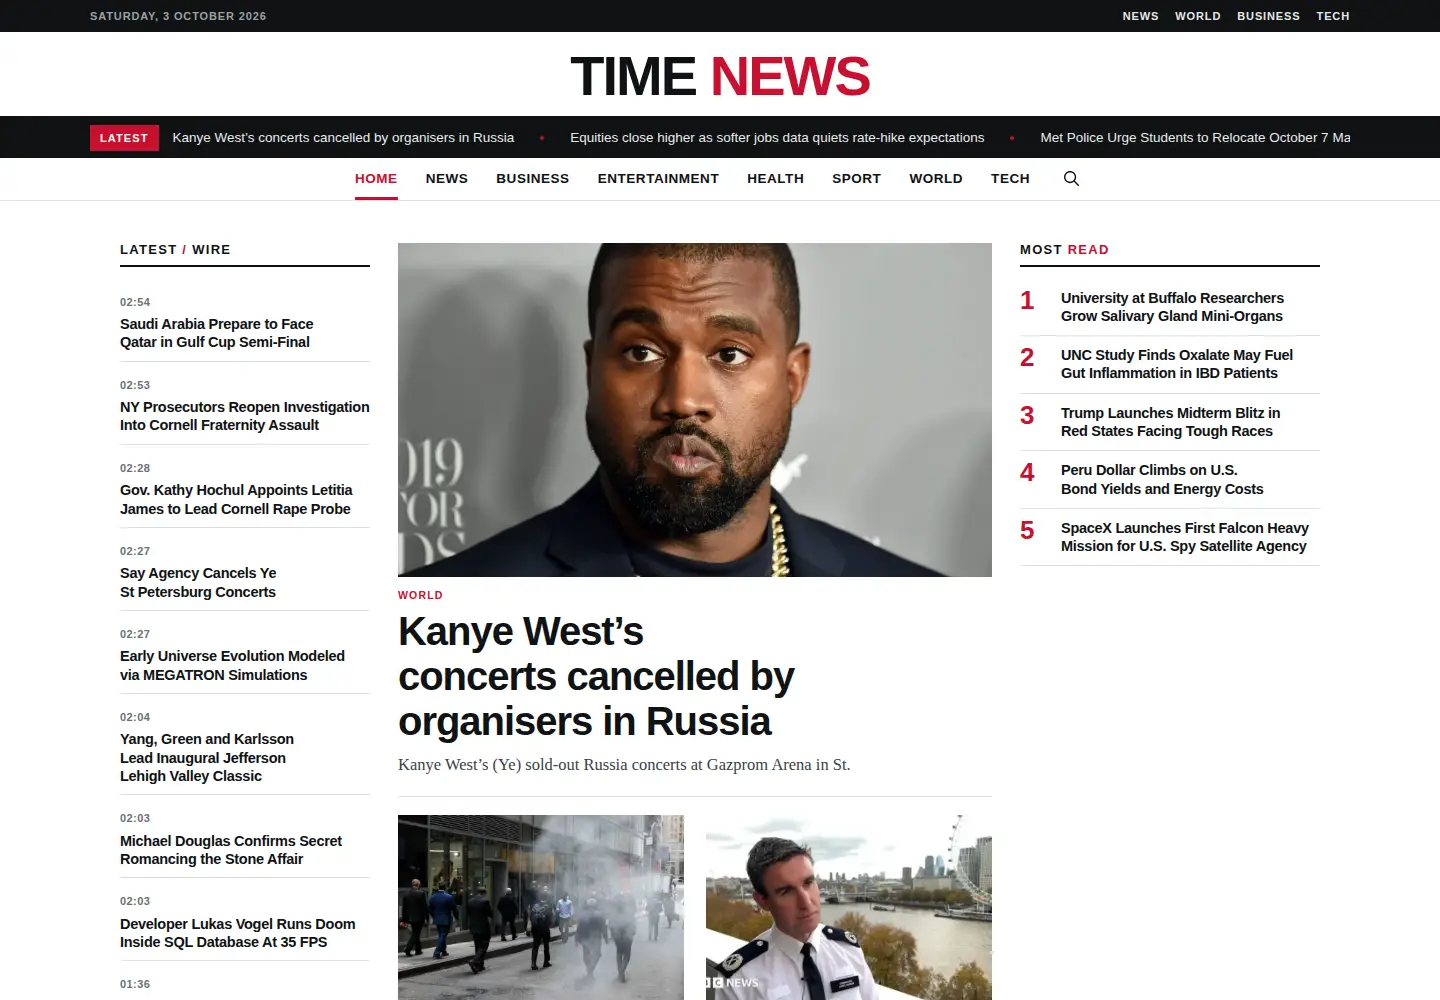Viewport: 1440px width, 1000px height.
Task: Open University at Buffalo Mini-Organs story
Action: (1172, 307)
